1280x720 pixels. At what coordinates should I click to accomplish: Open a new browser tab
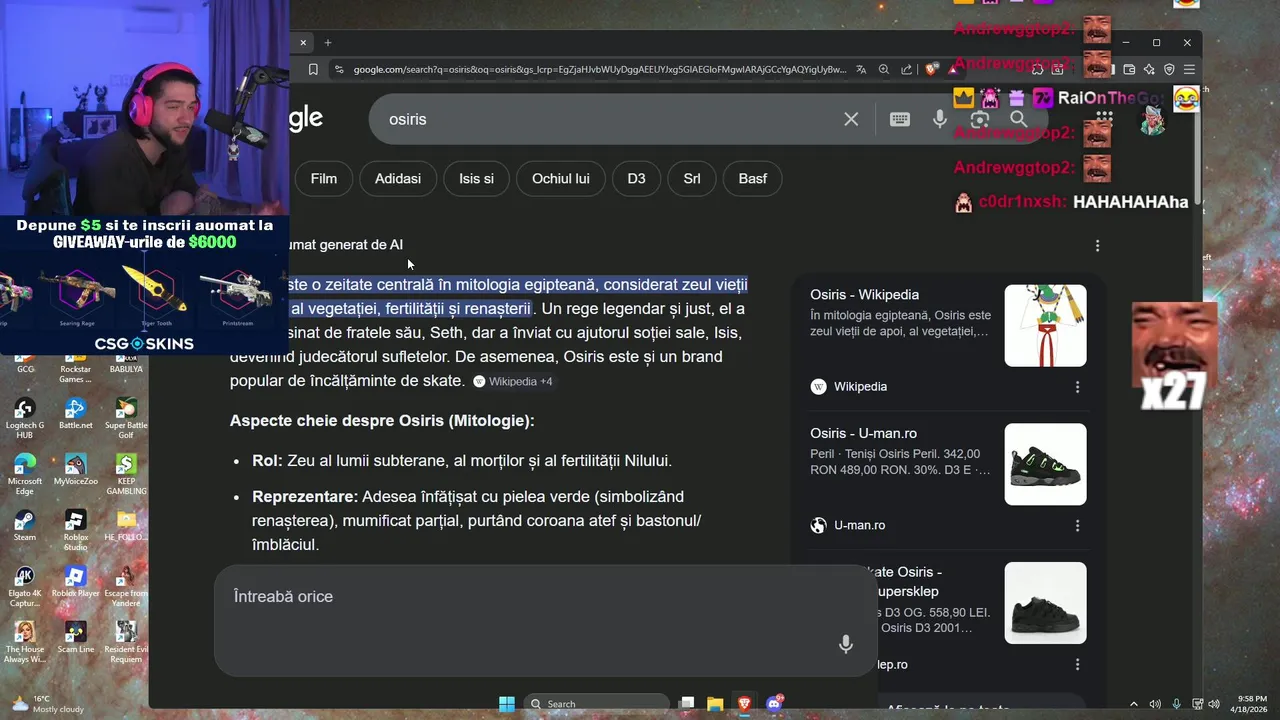[x=327, y=42]
